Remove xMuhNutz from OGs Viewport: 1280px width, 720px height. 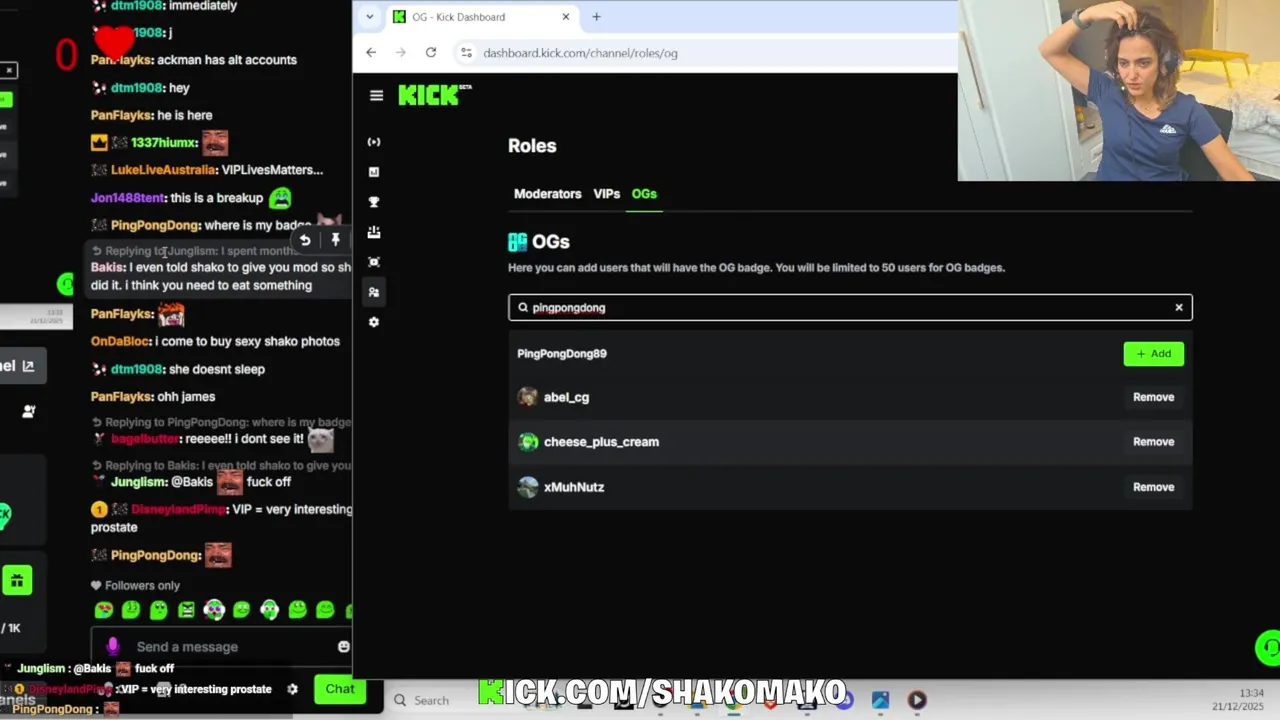pos(1153,487)
